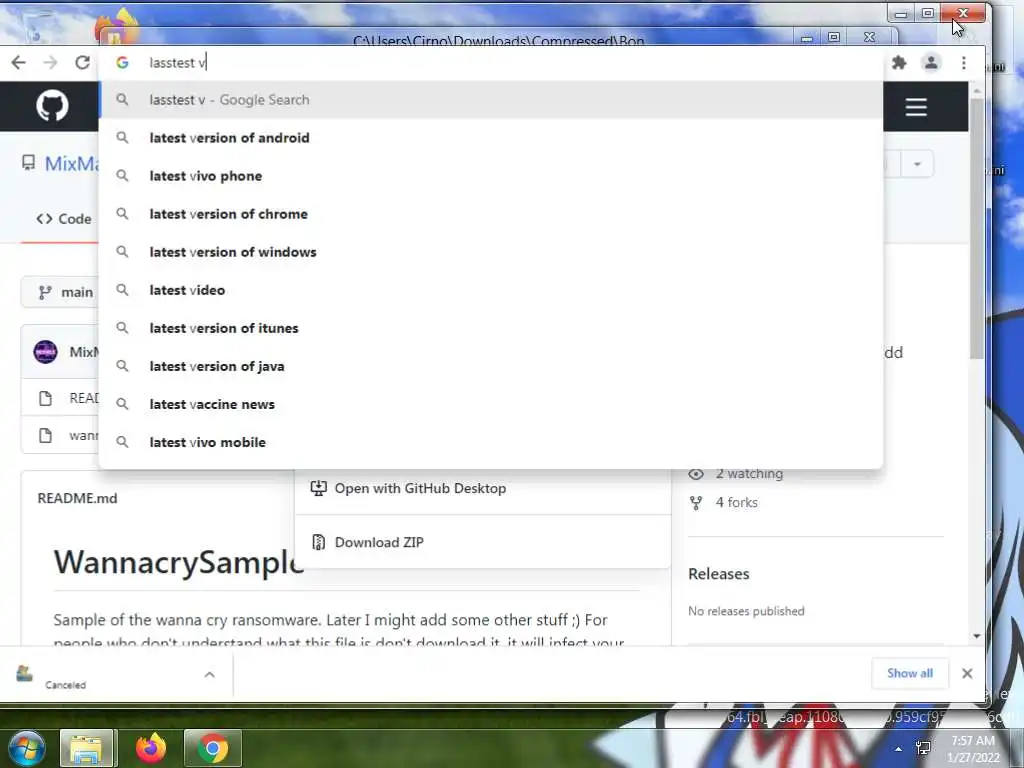Click the fork icon beside 4 forks
Viewport: 1024px width, 768px height.
tap(696, 503)
